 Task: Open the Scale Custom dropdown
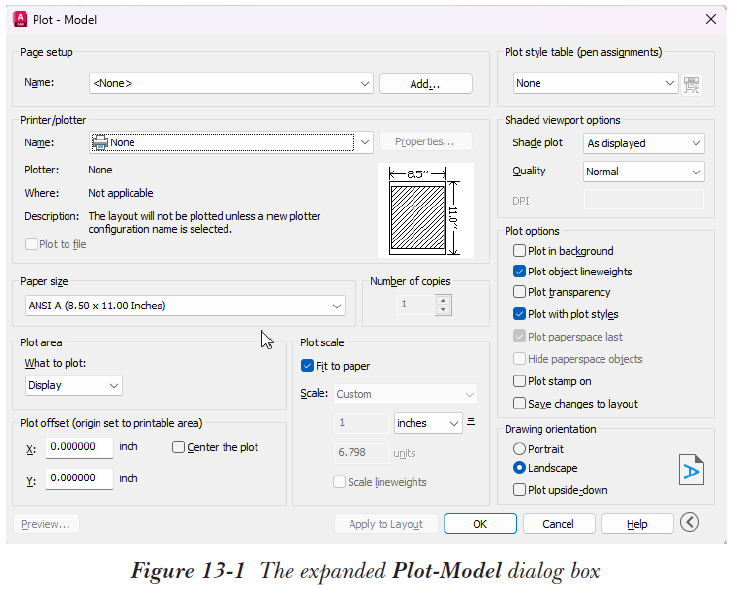coord(405,394)
